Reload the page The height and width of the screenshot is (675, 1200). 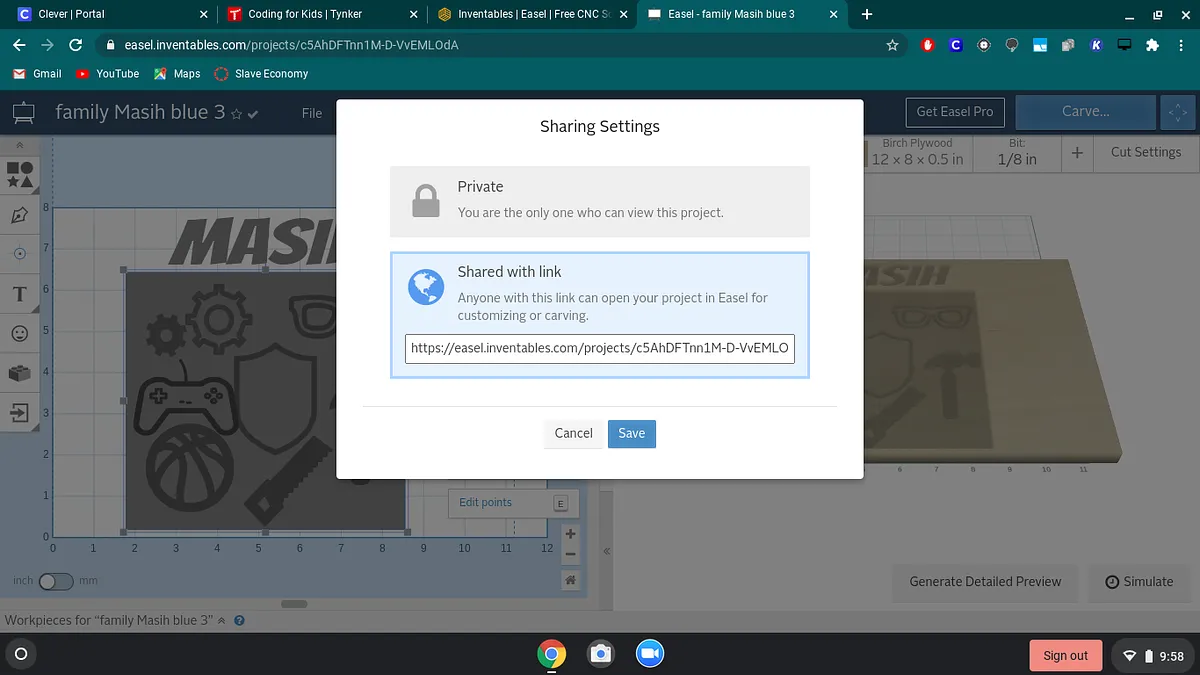75,45
